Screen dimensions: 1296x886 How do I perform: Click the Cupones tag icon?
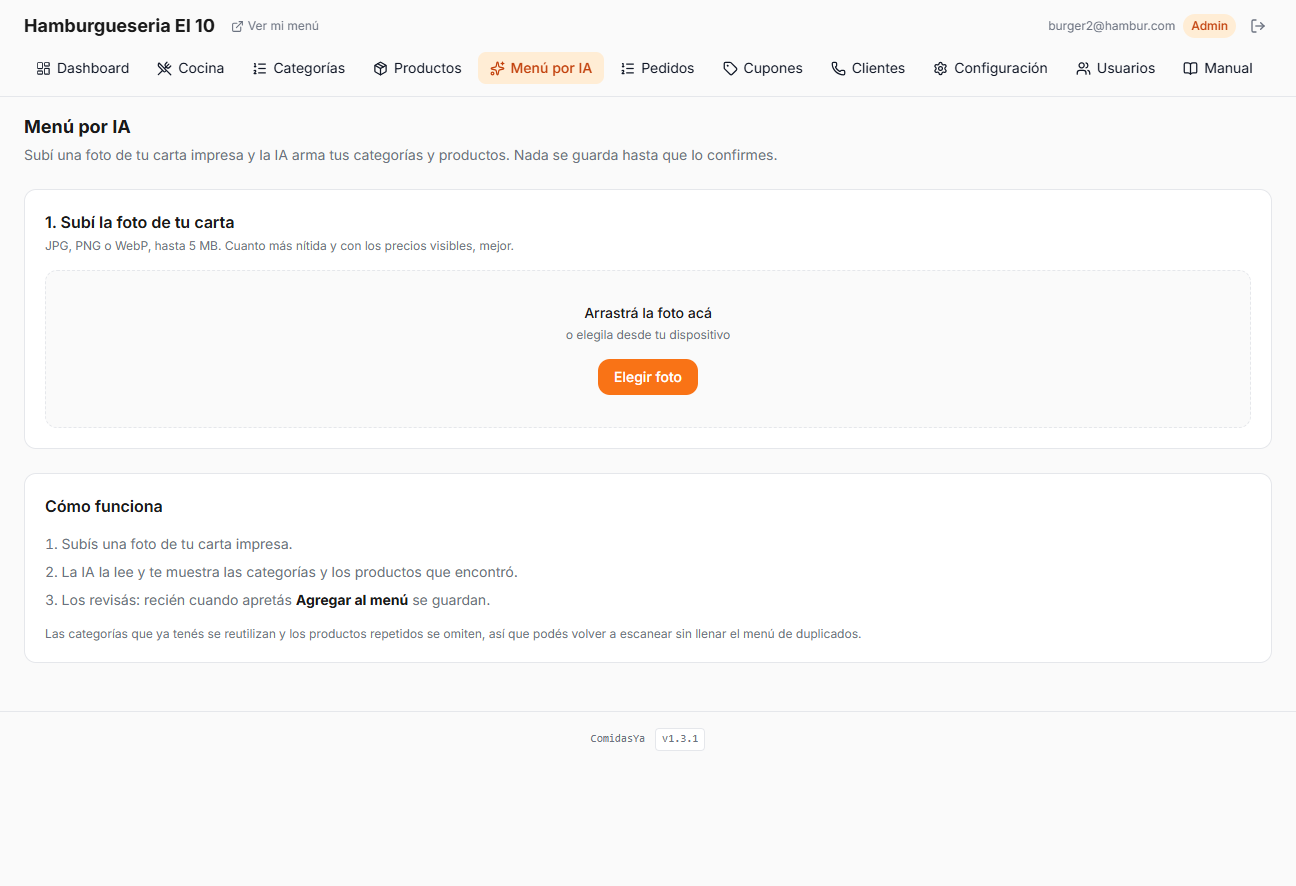730,68
